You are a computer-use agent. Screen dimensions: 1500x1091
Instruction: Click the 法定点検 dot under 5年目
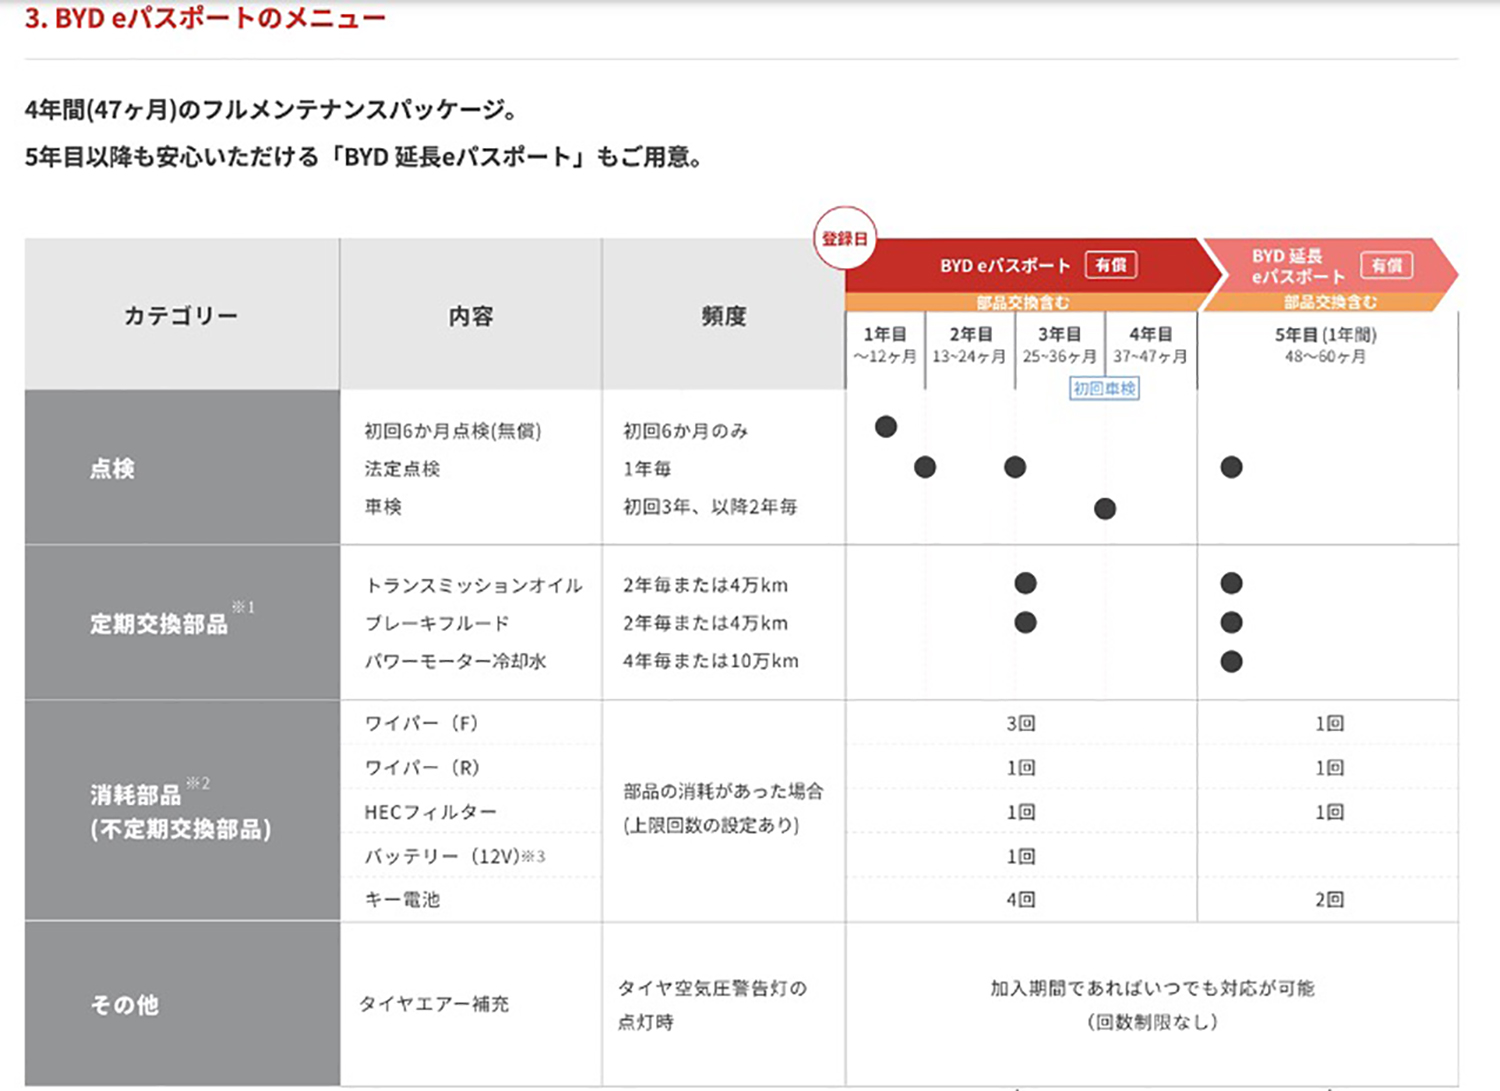click(x=1232, y=467)
